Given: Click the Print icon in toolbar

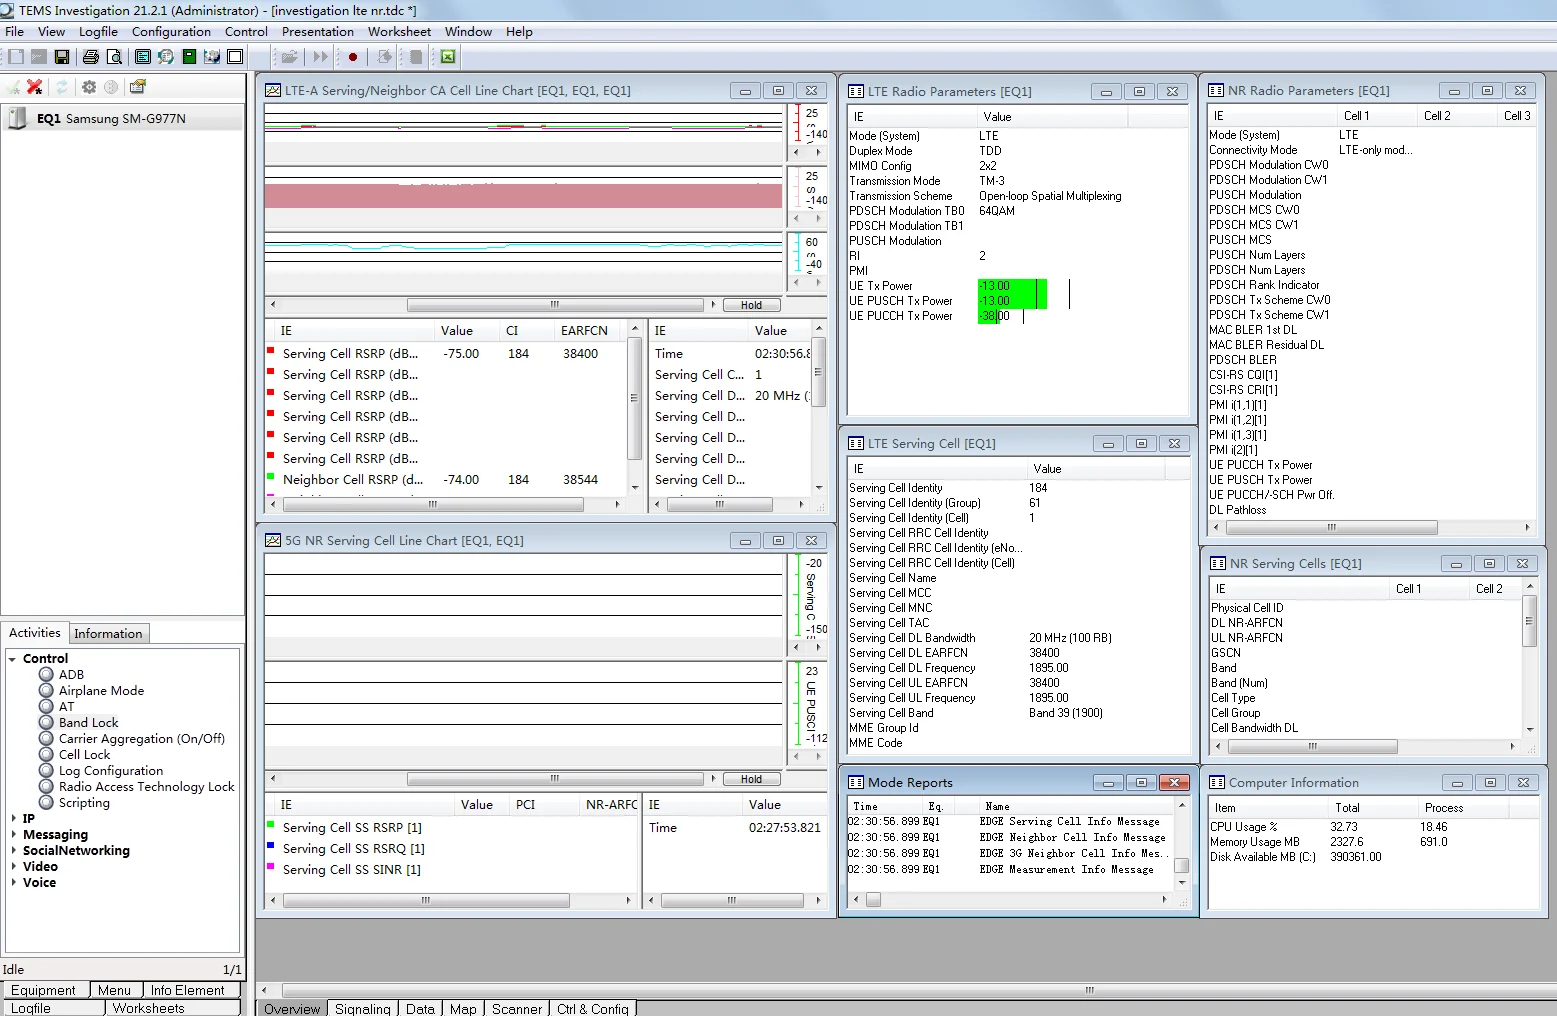Looking at the screenshot, I should pyautogui.click(x=91, y=57).
